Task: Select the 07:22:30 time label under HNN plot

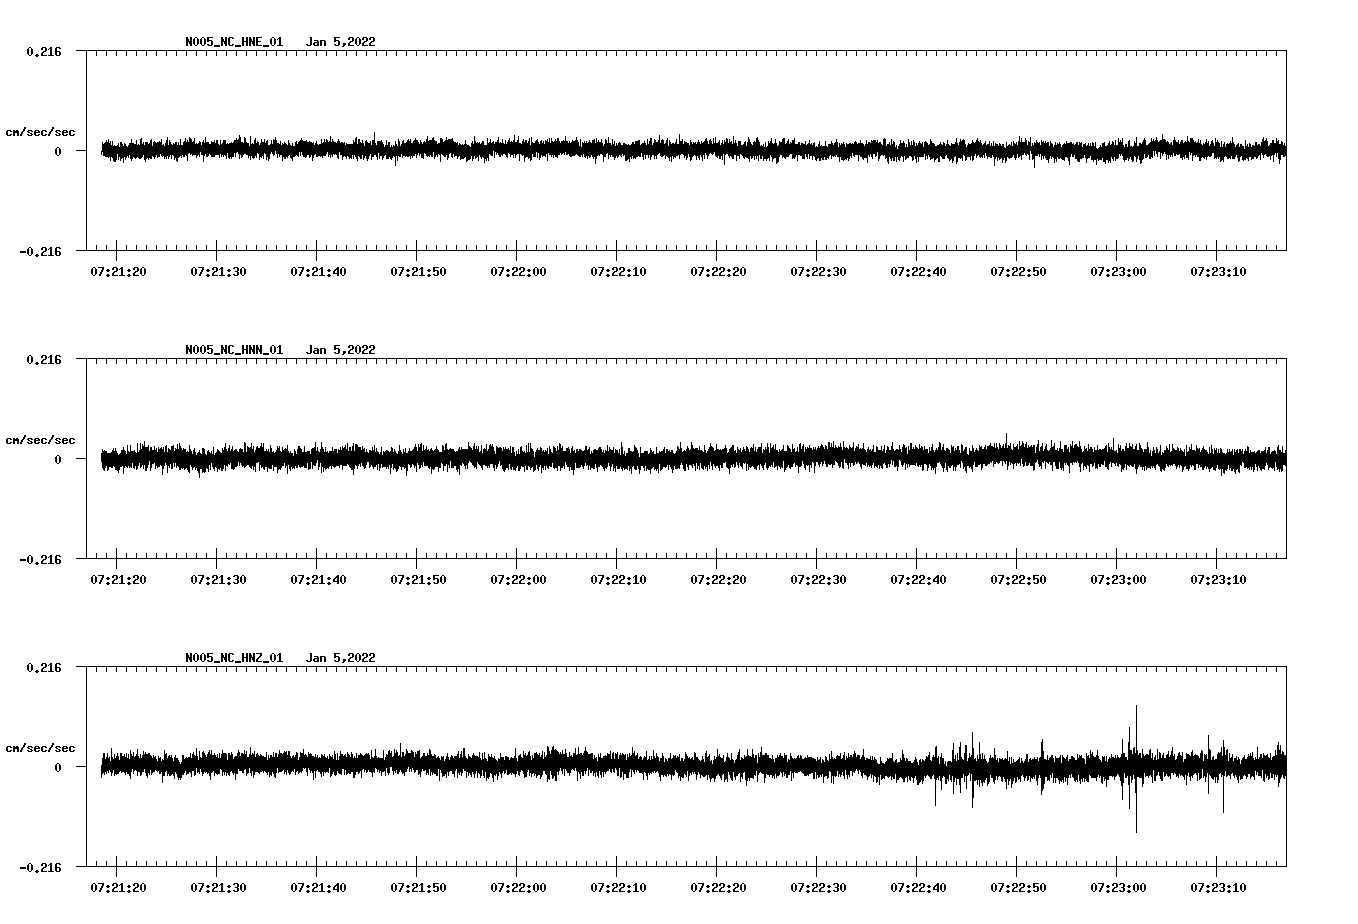Action: point(818,580)
